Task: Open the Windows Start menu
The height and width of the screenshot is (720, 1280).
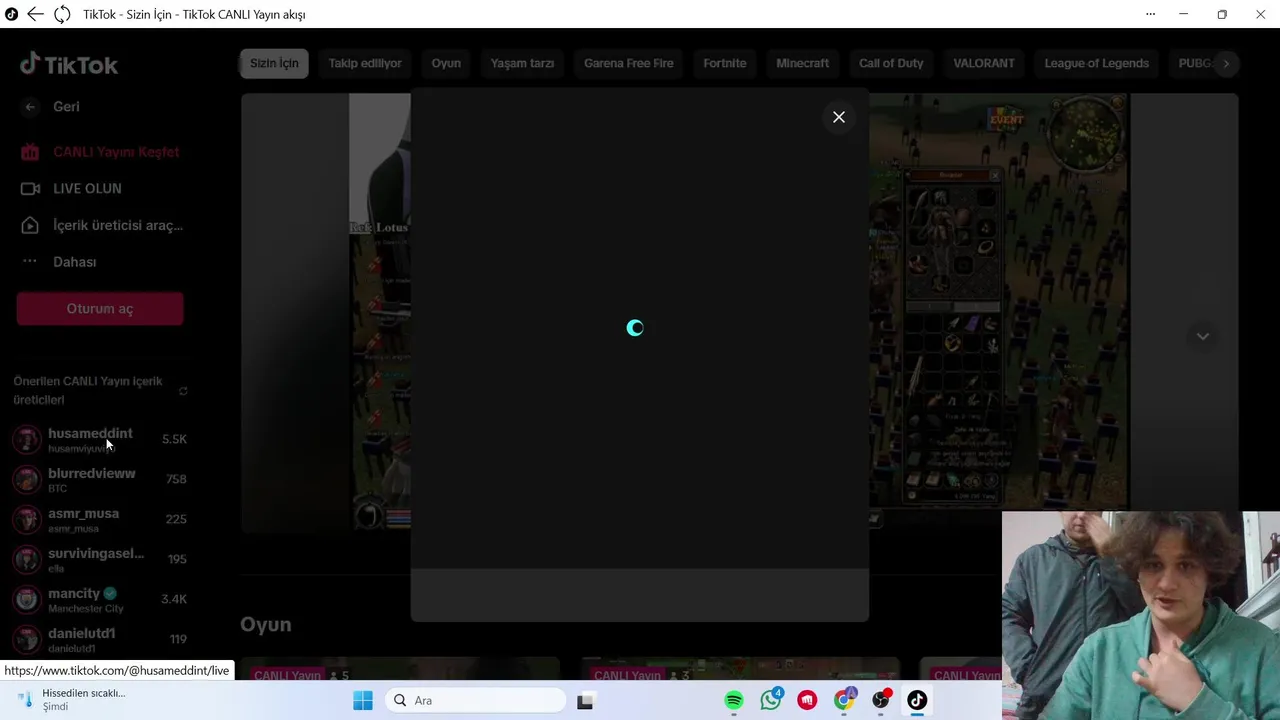Action: (363, 700)
